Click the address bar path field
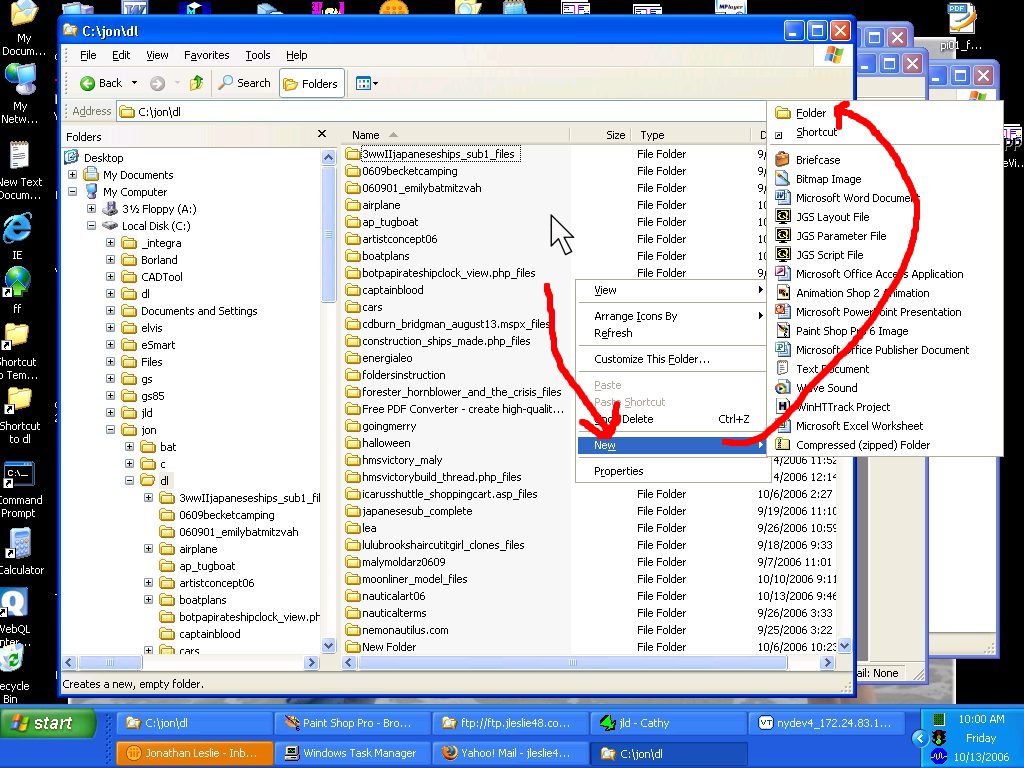Image resolution: width=1024 pixels, height=768 pixels. pyautogui.click(x=440, y=112)
